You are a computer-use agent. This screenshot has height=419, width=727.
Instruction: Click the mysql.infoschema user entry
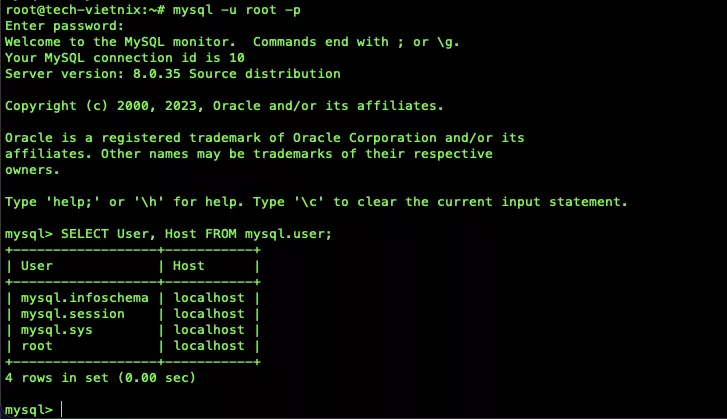point(82,298)
